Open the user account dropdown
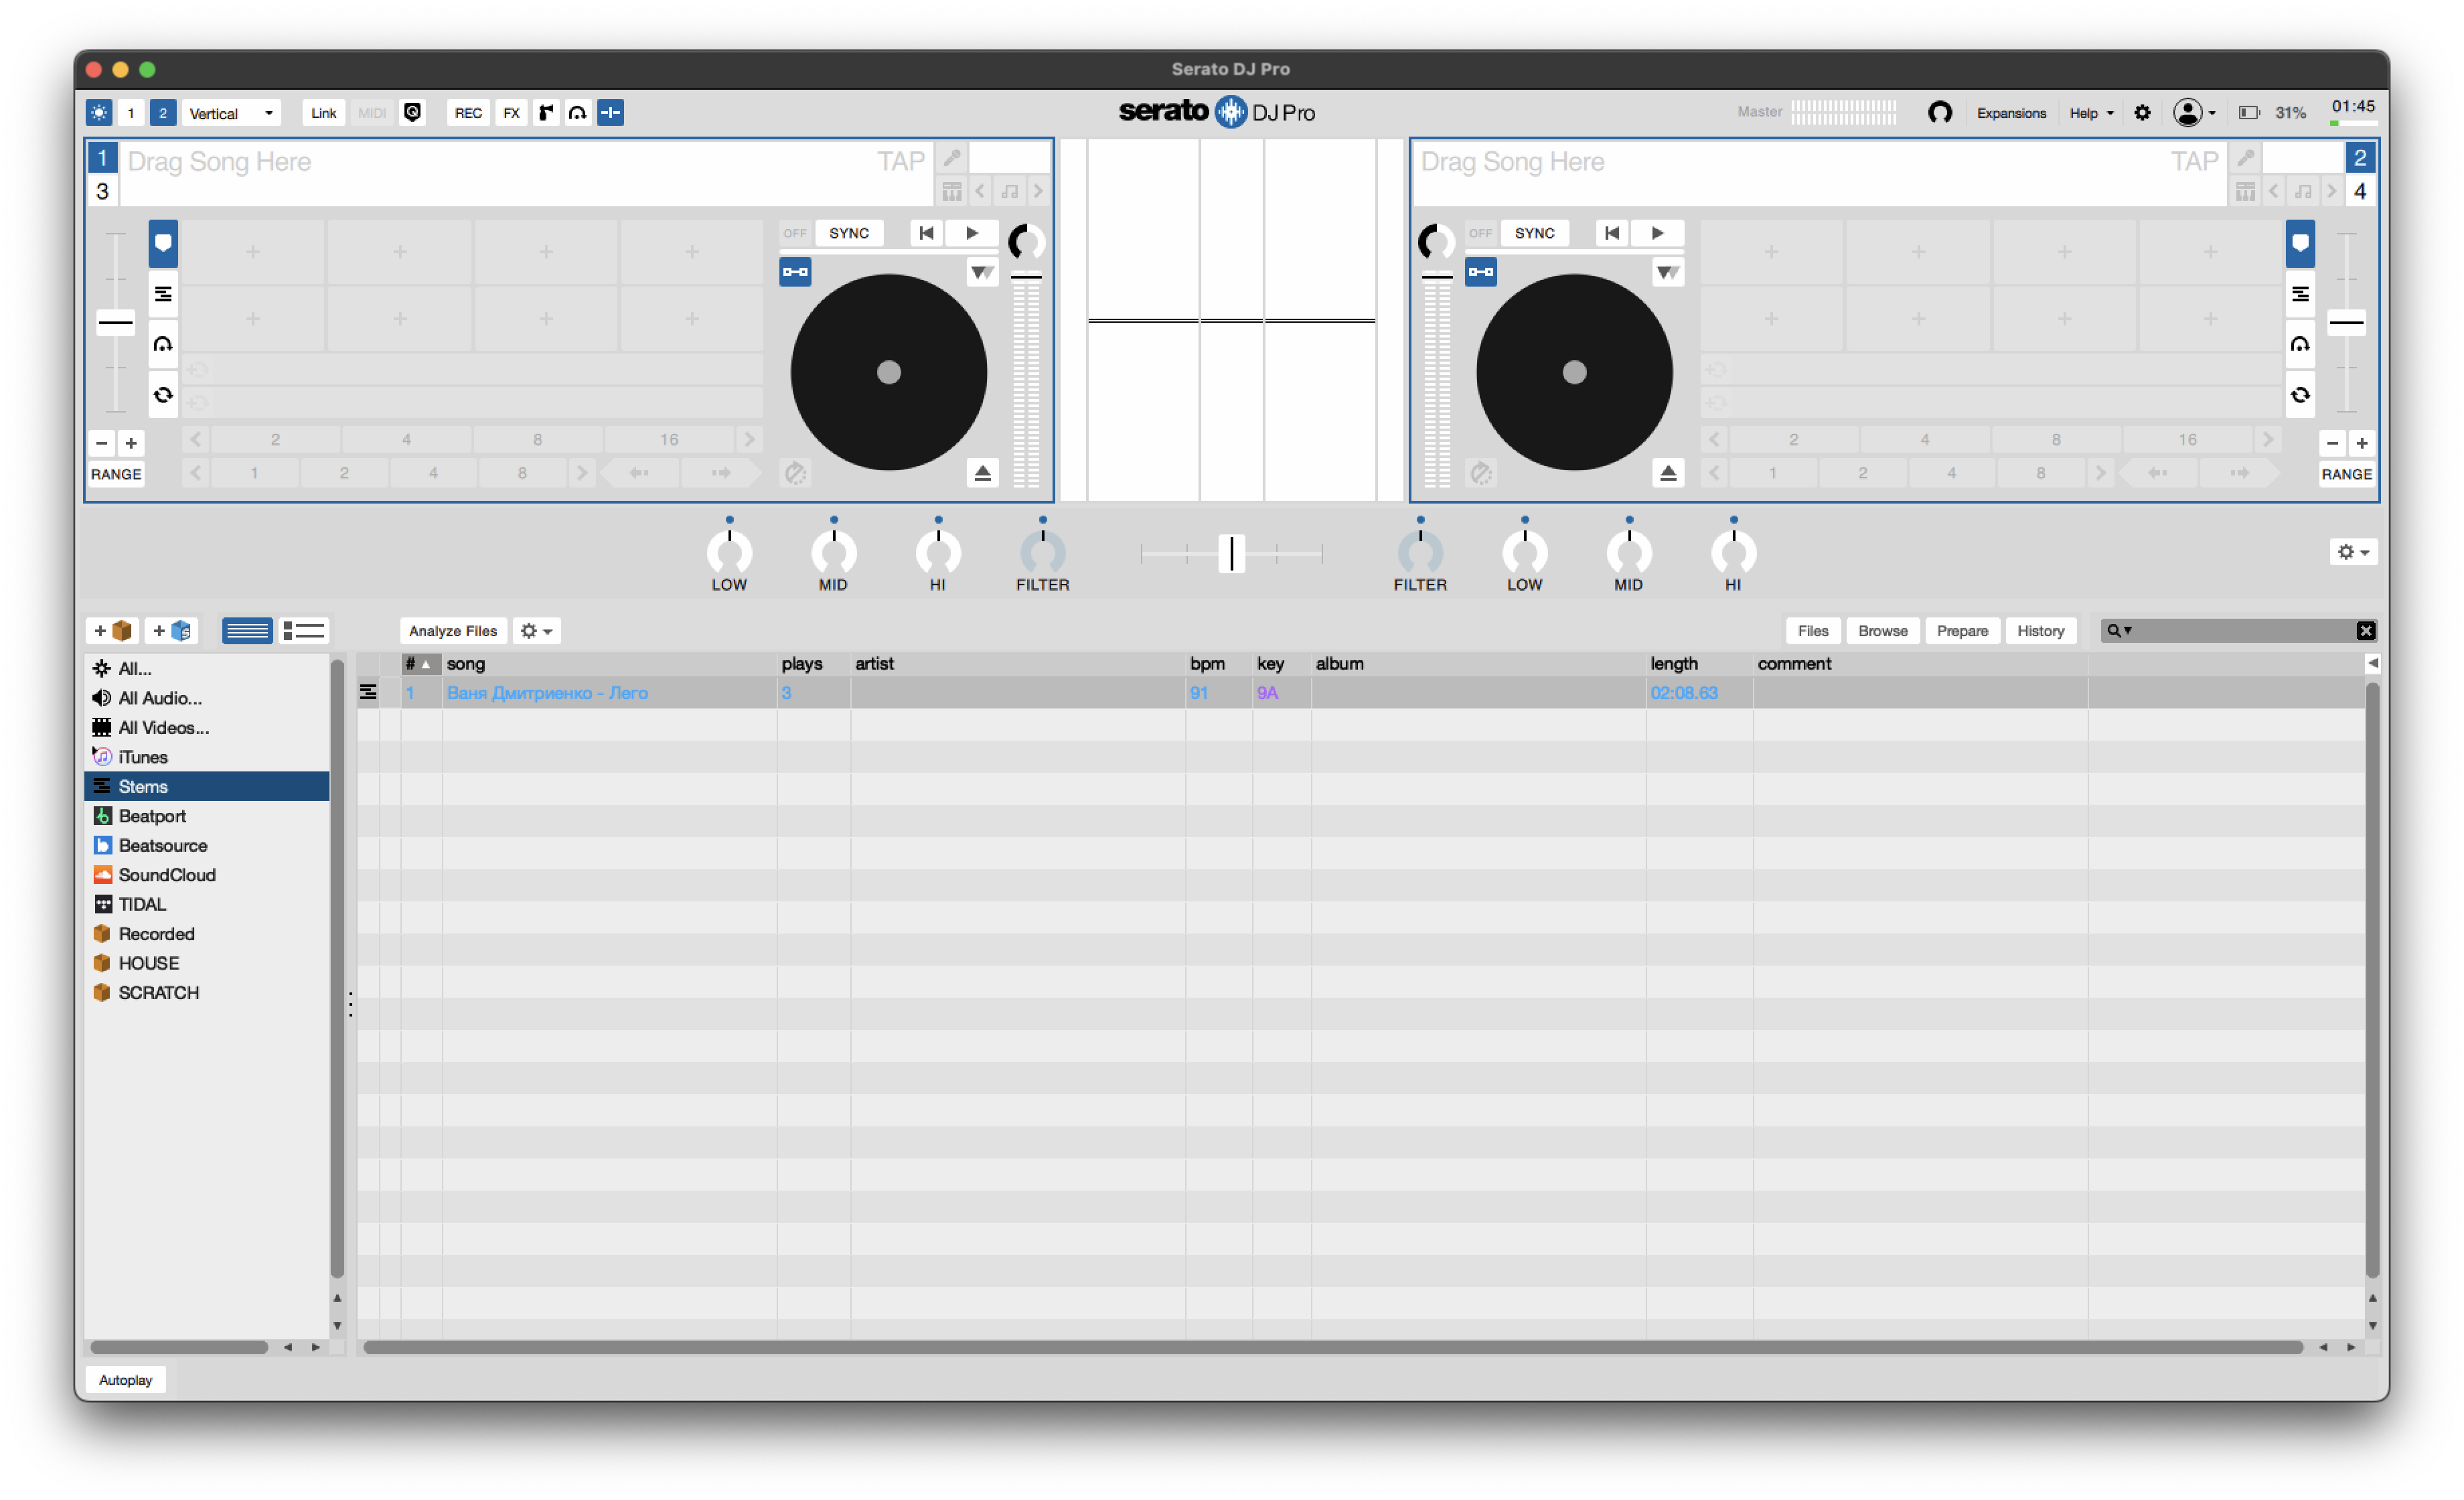Viewport: 2464px width, 1500px height. (2194, 113)
